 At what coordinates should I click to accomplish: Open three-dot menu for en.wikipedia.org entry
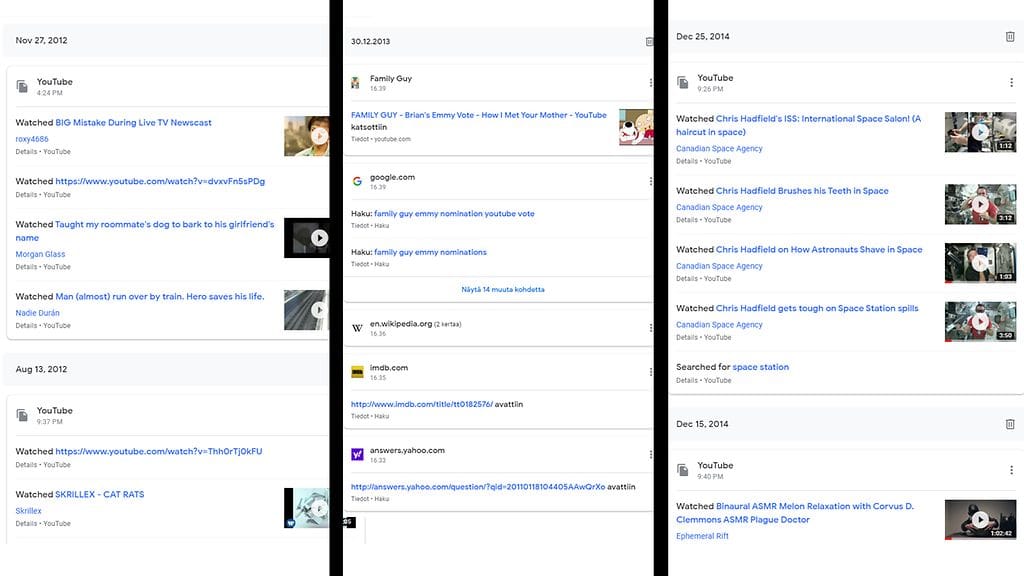651,328
